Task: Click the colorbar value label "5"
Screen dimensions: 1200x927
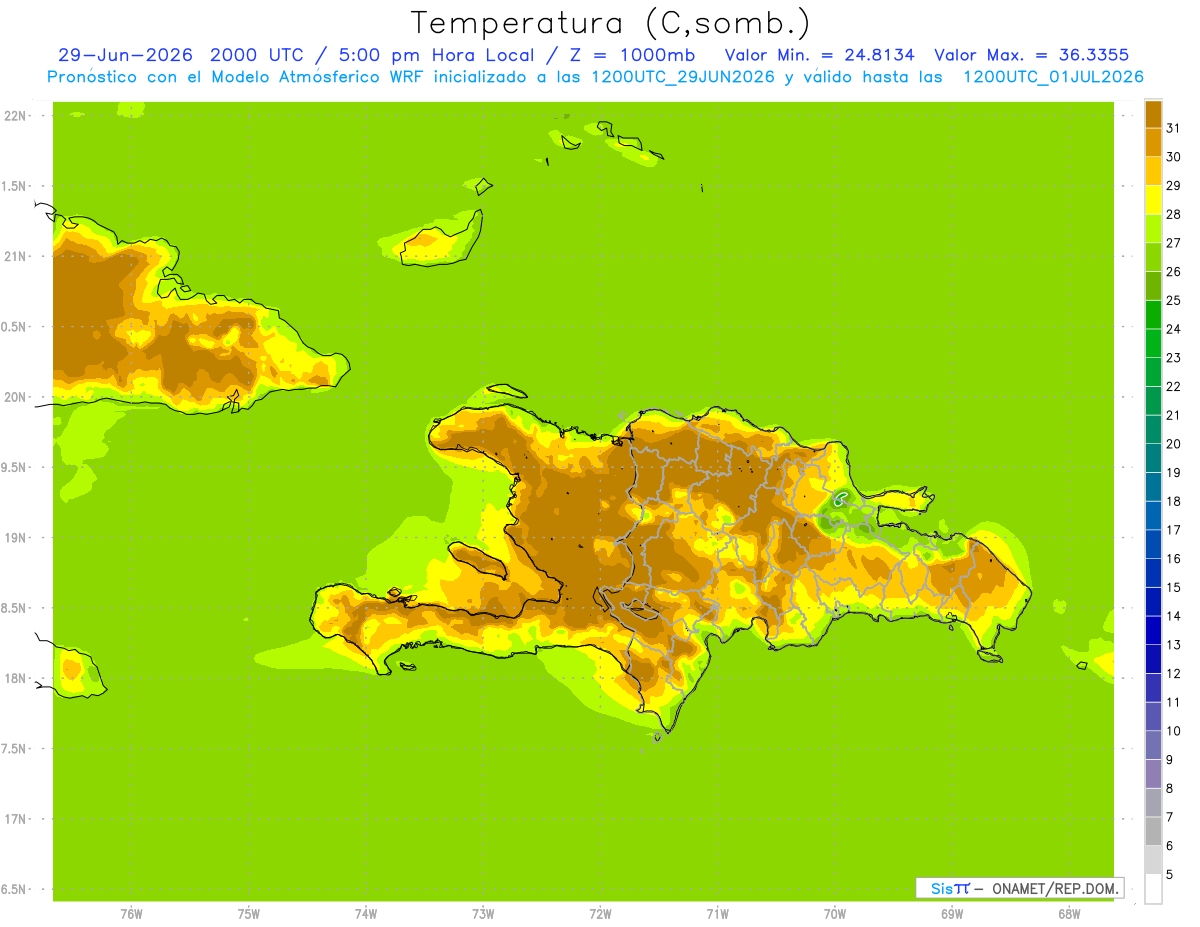Action: [x=1170, y=875]
